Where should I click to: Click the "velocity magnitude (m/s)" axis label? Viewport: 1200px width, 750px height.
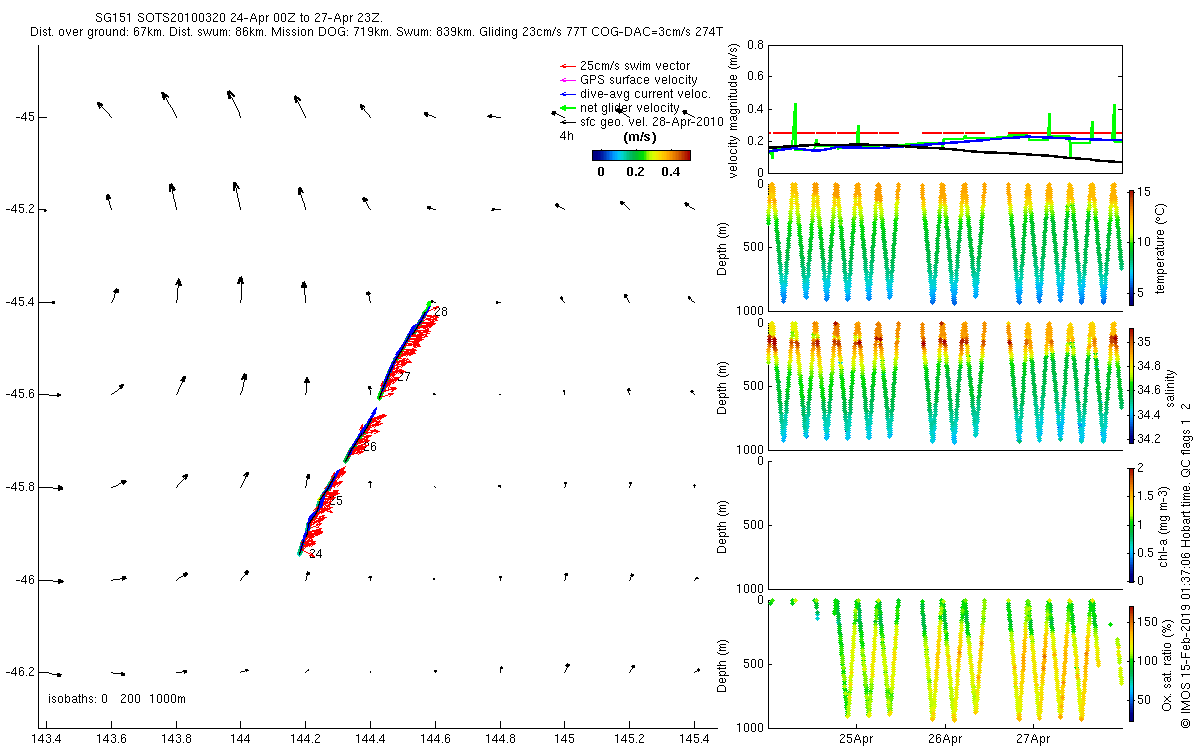pos(734,110)
